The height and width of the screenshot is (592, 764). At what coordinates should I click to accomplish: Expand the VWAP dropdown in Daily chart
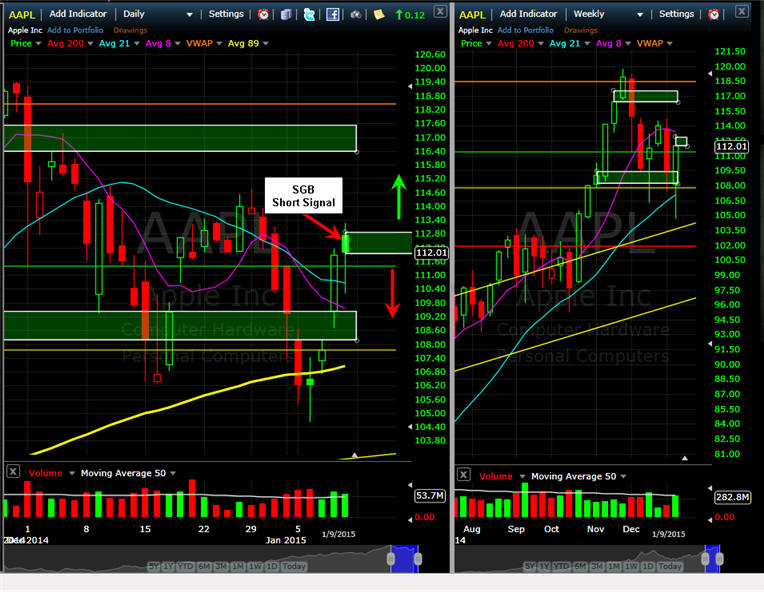tap(220, 44)
